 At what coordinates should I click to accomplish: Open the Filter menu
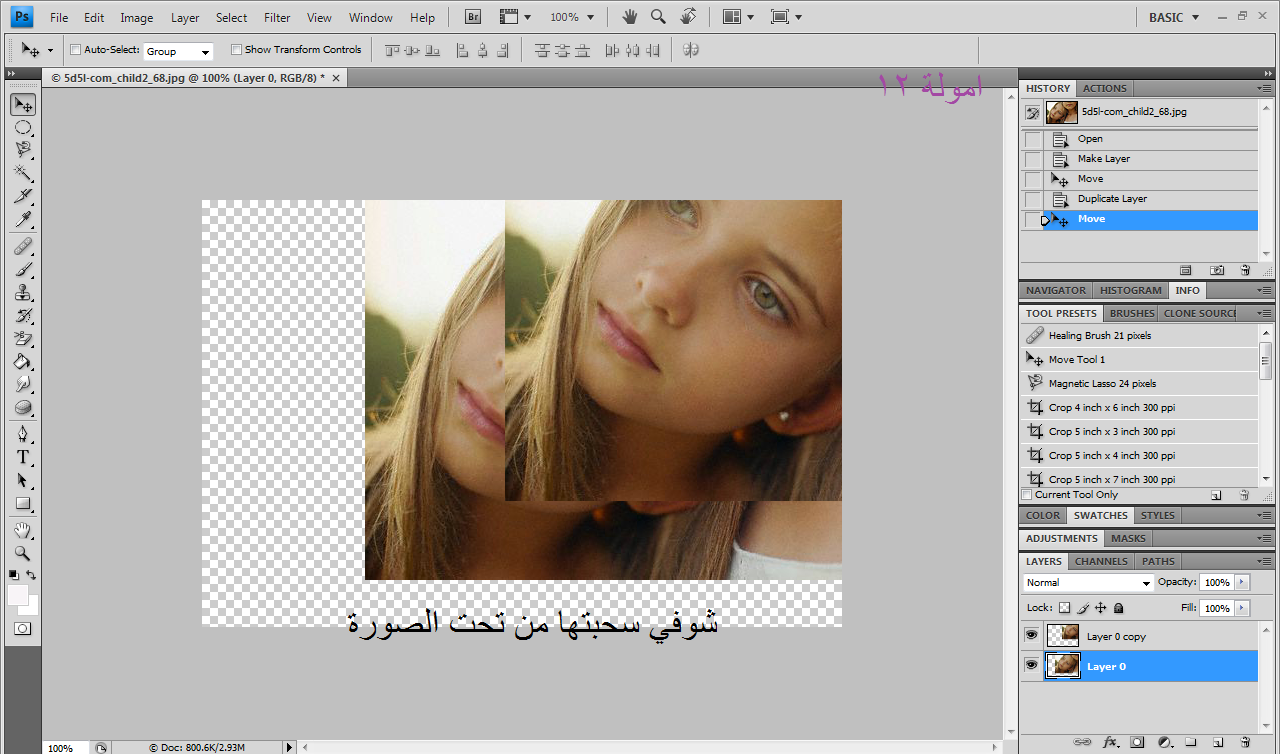pos(277,17)
